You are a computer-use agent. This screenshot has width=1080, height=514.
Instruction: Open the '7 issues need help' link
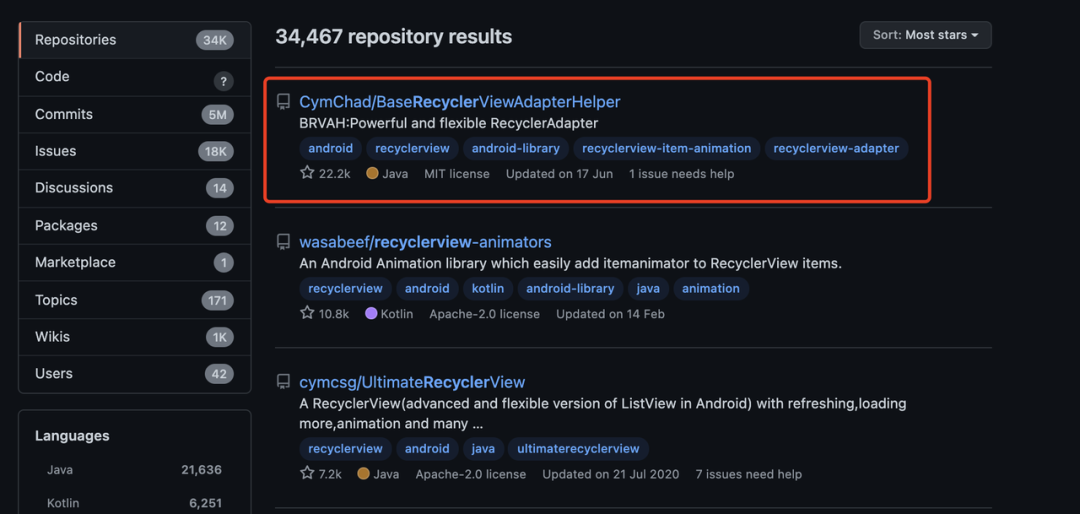[x=748, y=474]
